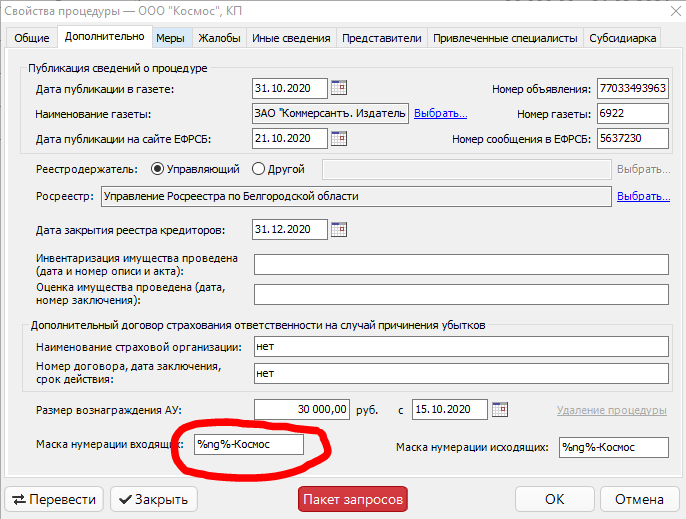Click Выбрать link for Росреестр
The image size is (686, 519).
(x=643, y=196)
